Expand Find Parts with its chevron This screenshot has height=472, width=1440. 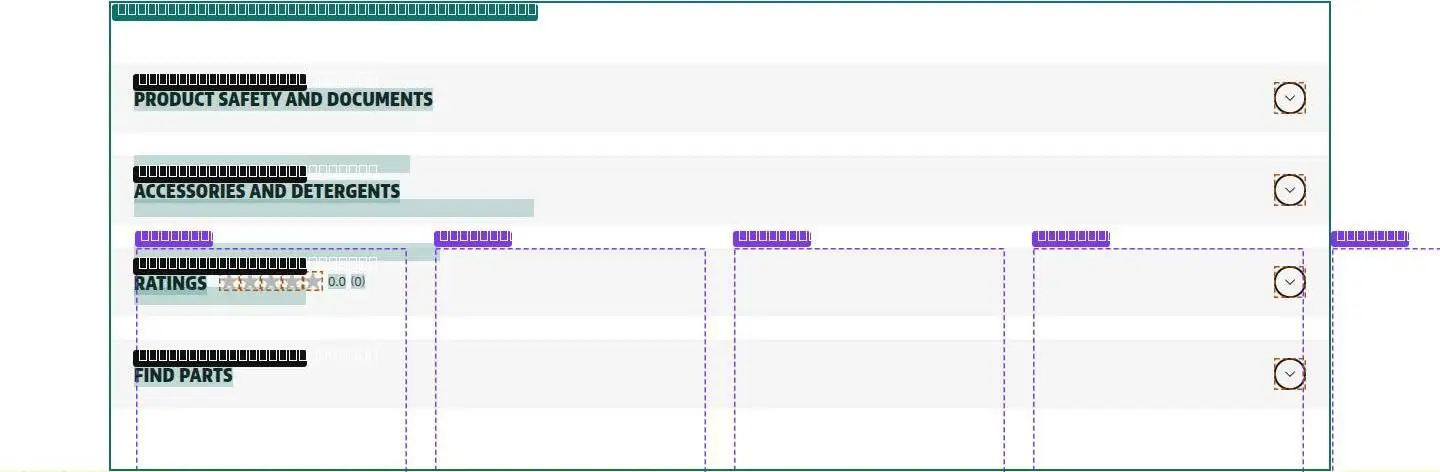click(1290, 374)
